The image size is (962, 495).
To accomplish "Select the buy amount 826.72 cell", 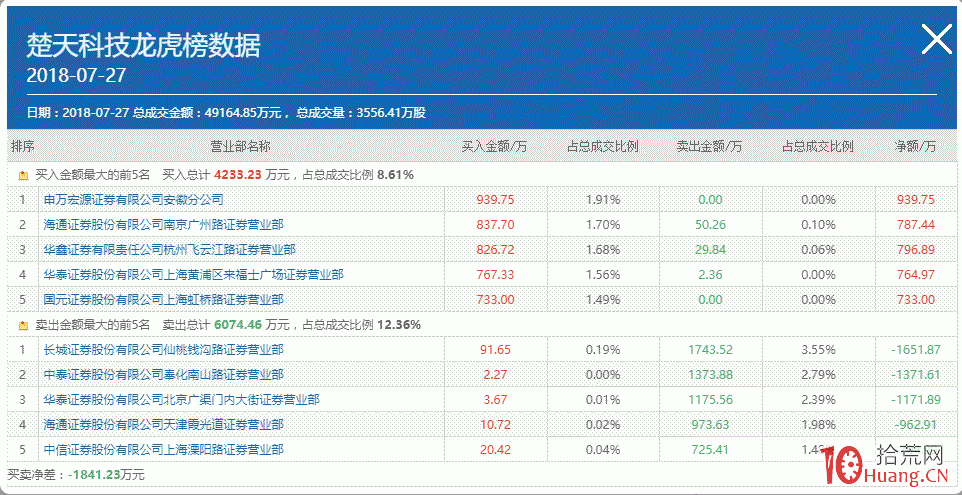I will pos(496,250).
